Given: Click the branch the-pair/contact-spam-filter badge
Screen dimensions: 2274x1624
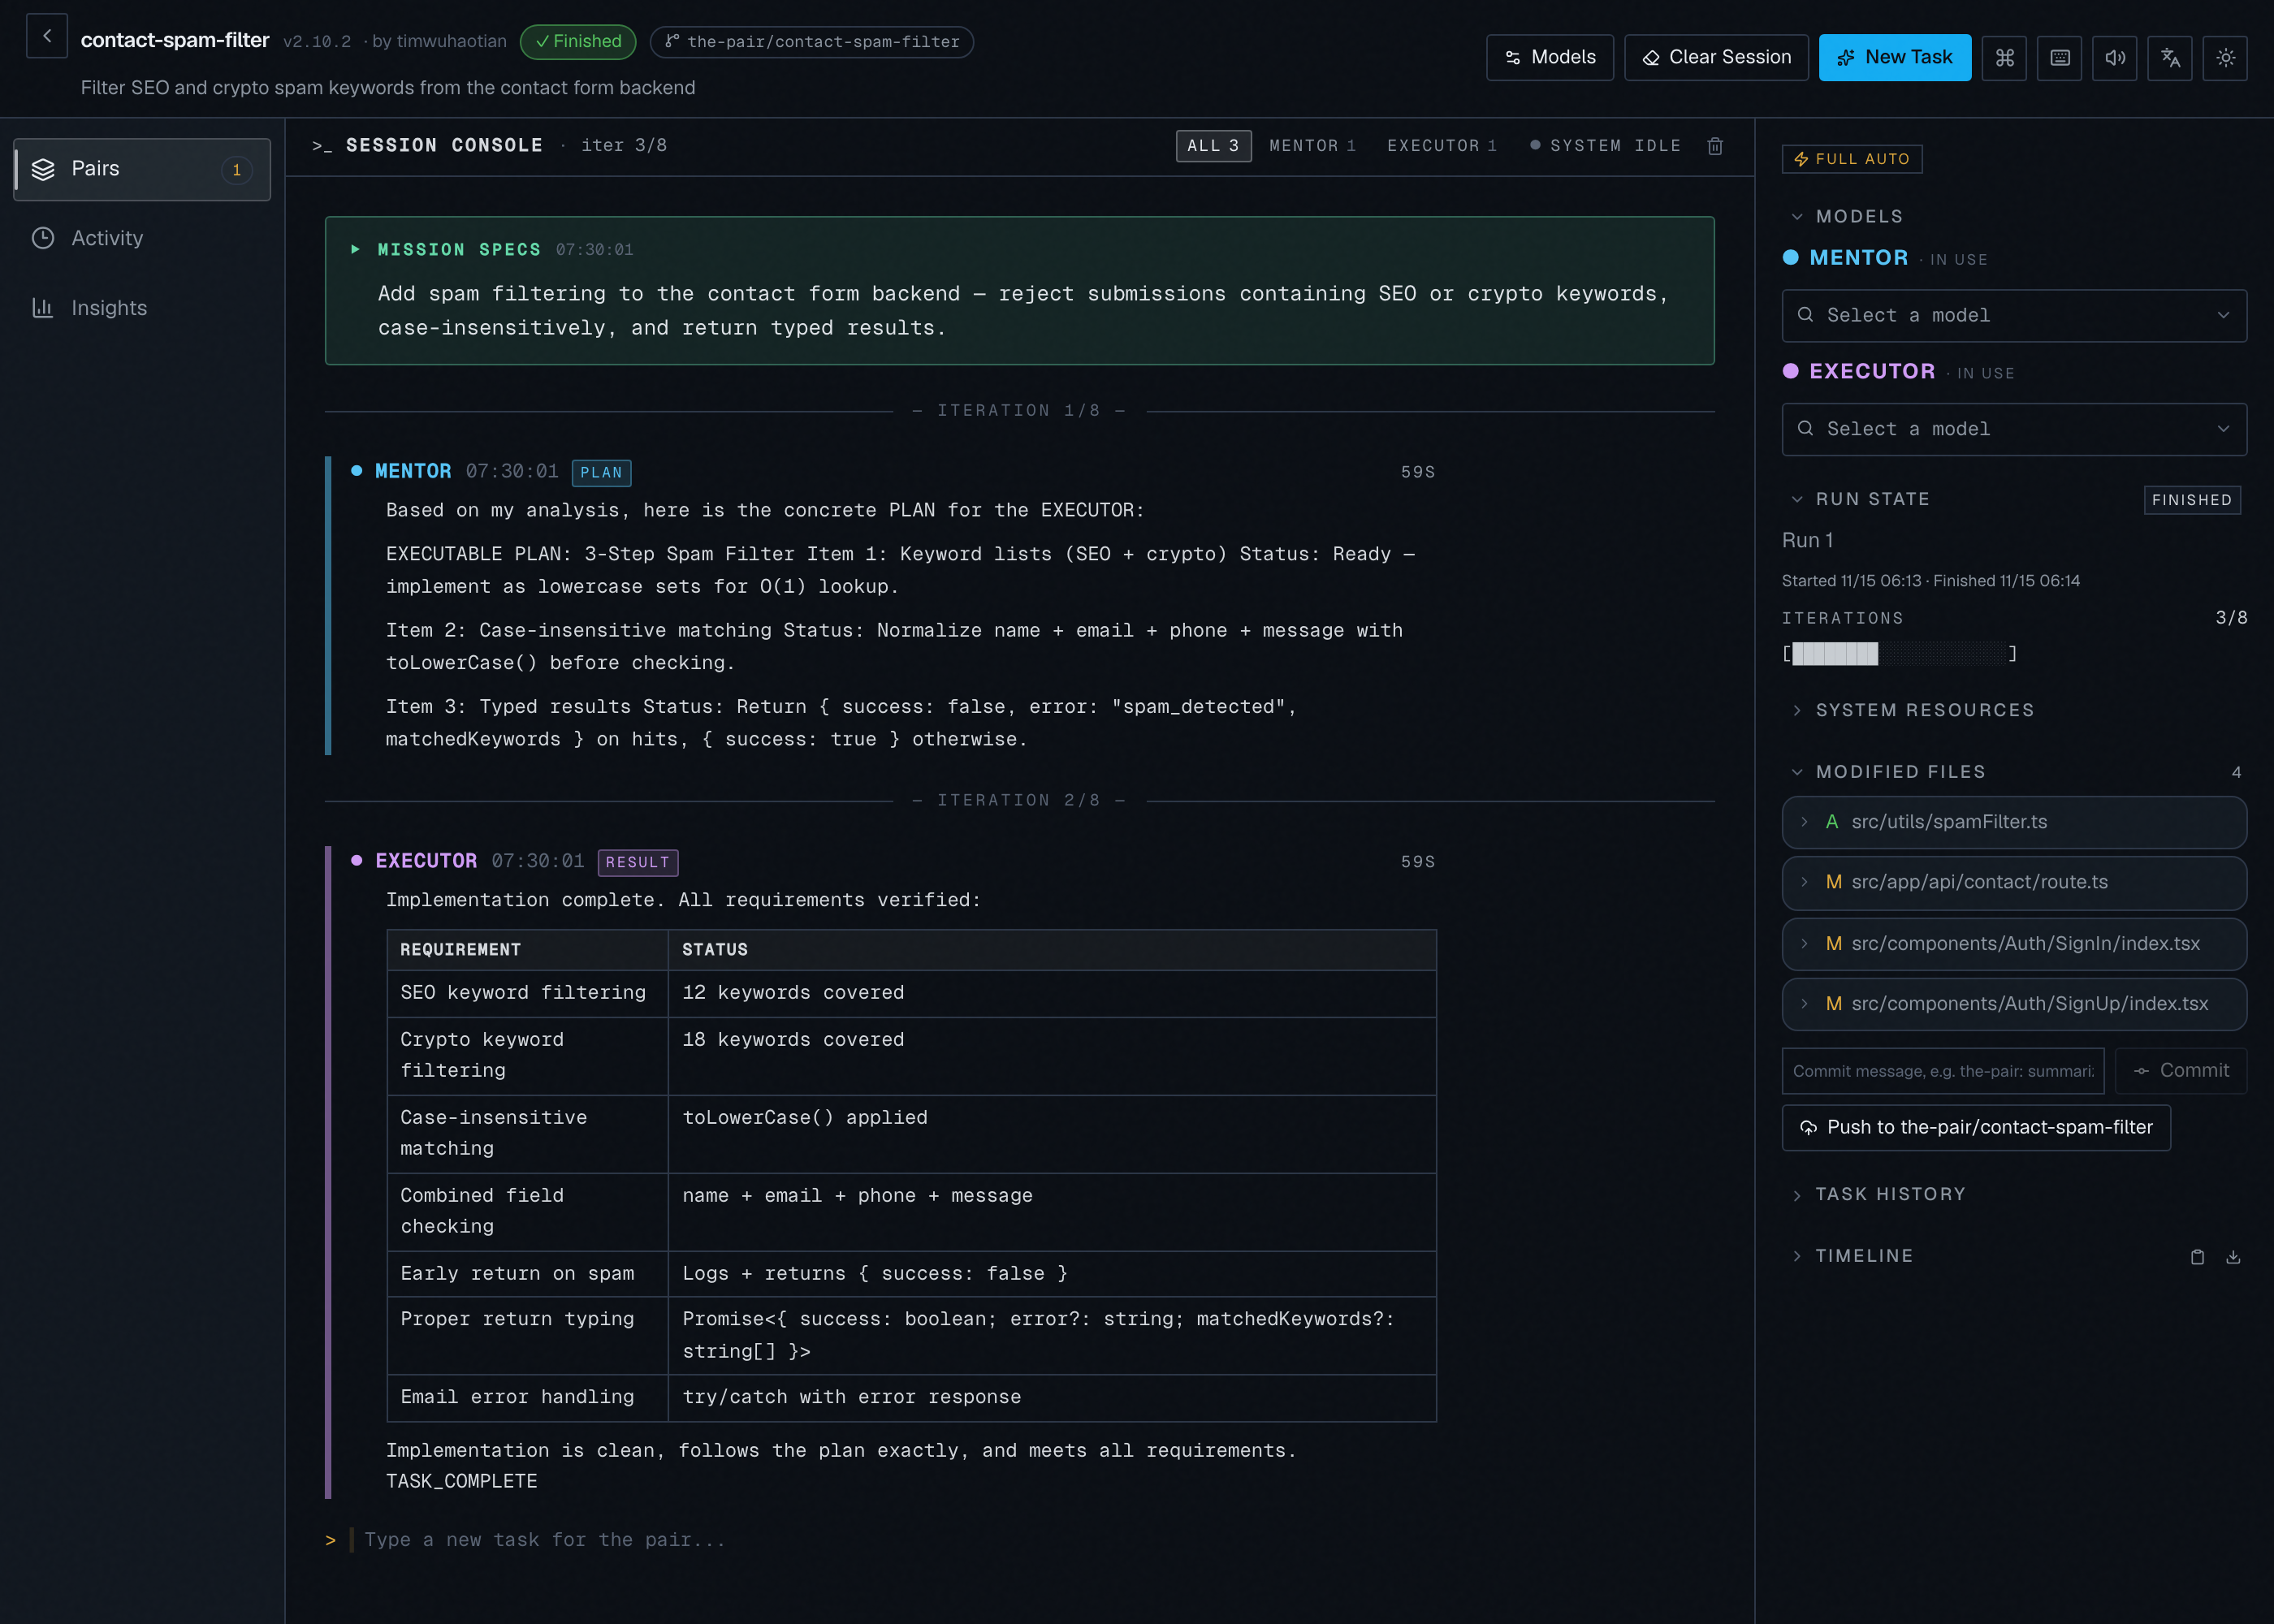Looking at the screenshot, I should coord(812,42).
